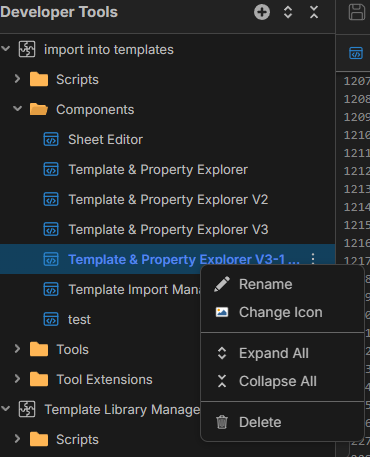Click the Template Library Manager puzzle icon

(x=27, y=409)
